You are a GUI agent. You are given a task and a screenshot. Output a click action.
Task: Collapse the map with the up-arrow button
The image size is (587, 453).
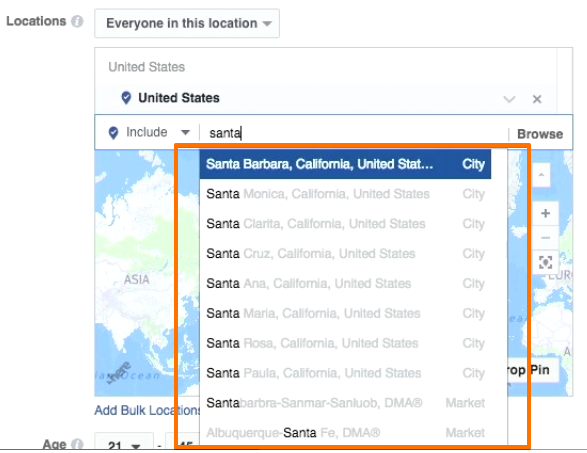coord(541,175)
